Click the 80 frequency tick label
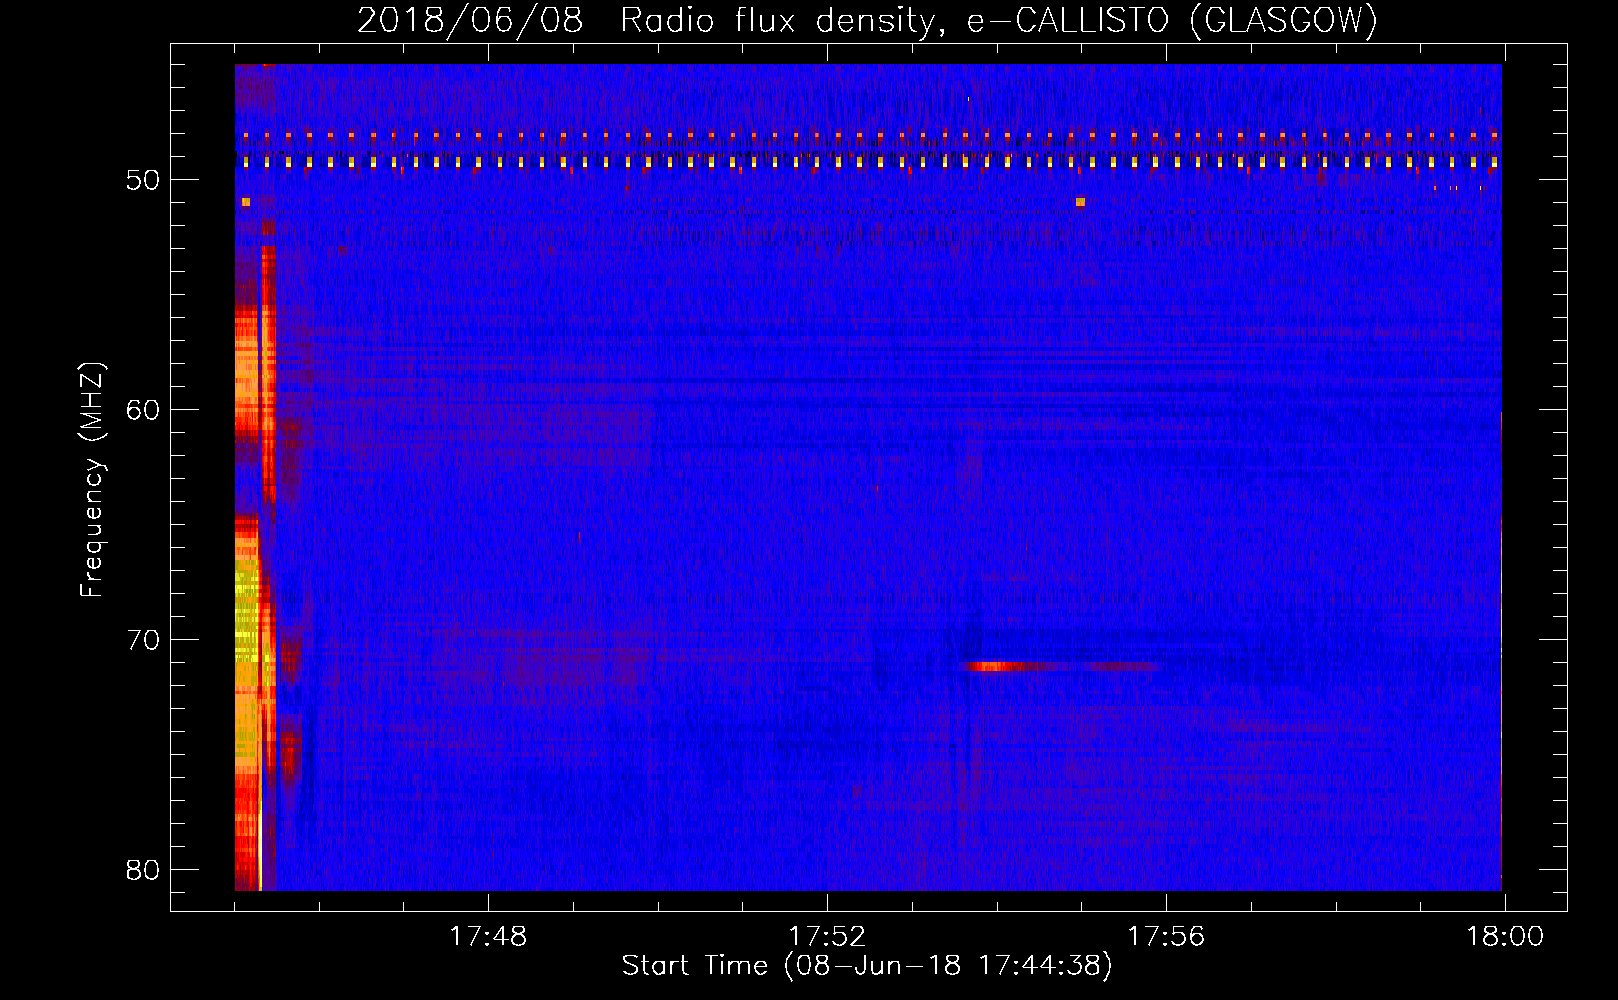Image resolution: width=1618 pixels, height=1000 pixels. click(143, 870)
